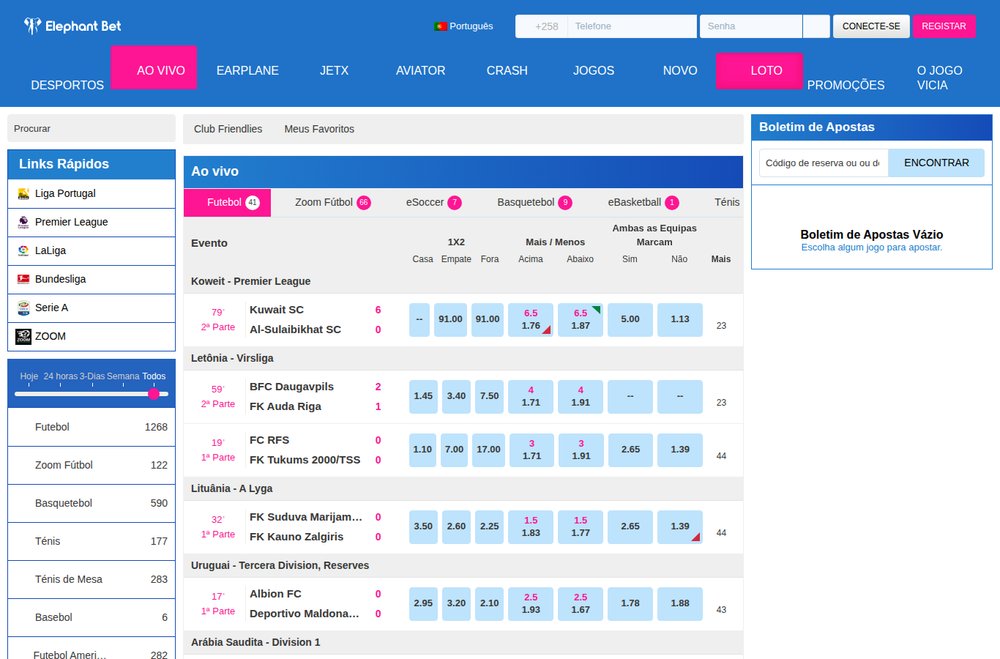Open the AVIATOR menu item
Image resolution: width=1000 pixels, height=659 pixels.
pos(420,70)
